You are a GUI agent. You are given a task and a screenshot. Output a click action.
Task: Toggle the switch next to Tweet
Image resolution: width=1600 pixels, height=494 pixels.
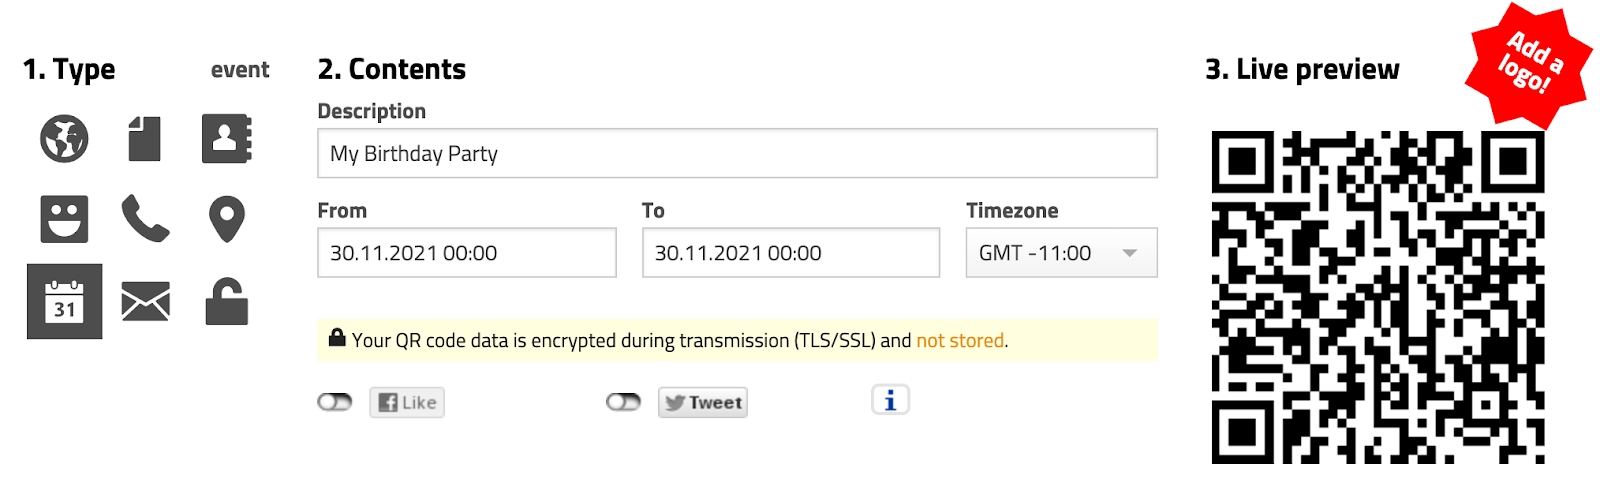[x=623, y=402]
